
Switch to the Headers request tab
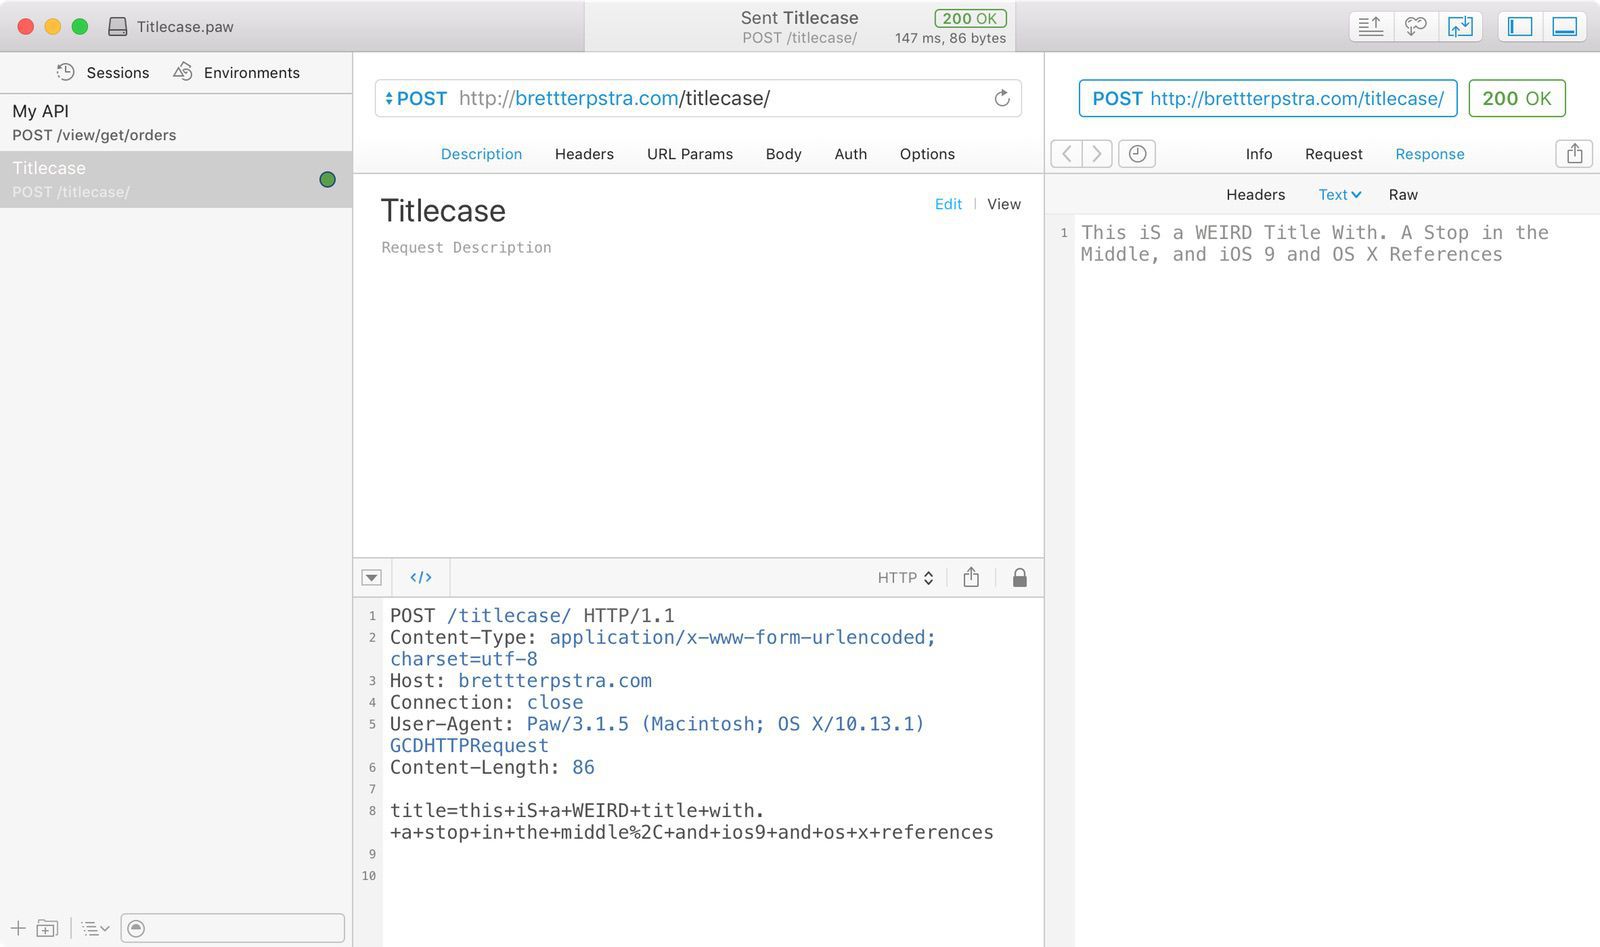(x=584, y=154)
